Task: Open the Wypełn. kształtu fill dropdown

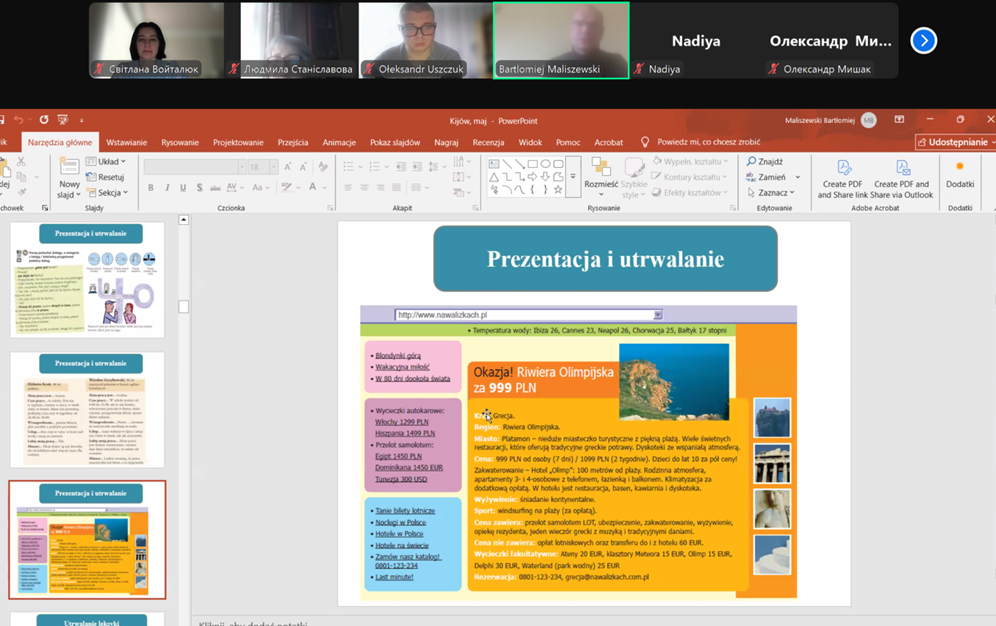Action: tap(690, 161)
